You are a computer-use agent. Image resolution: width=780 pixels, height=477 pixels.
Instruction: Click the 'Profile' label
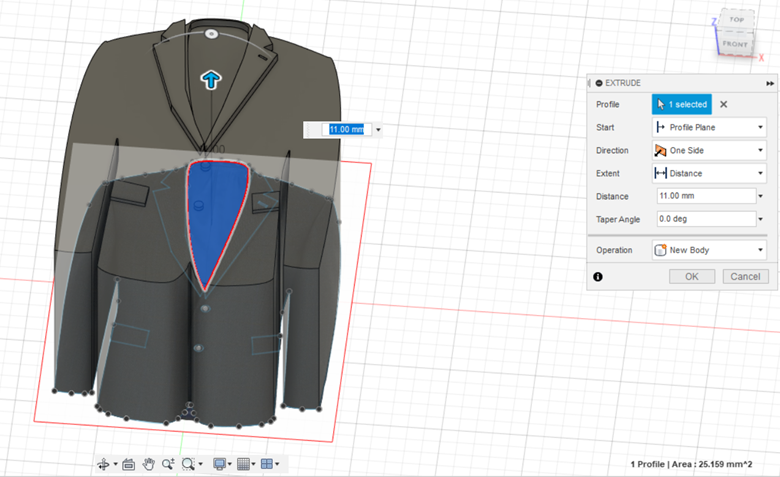(x=607, y=104)
